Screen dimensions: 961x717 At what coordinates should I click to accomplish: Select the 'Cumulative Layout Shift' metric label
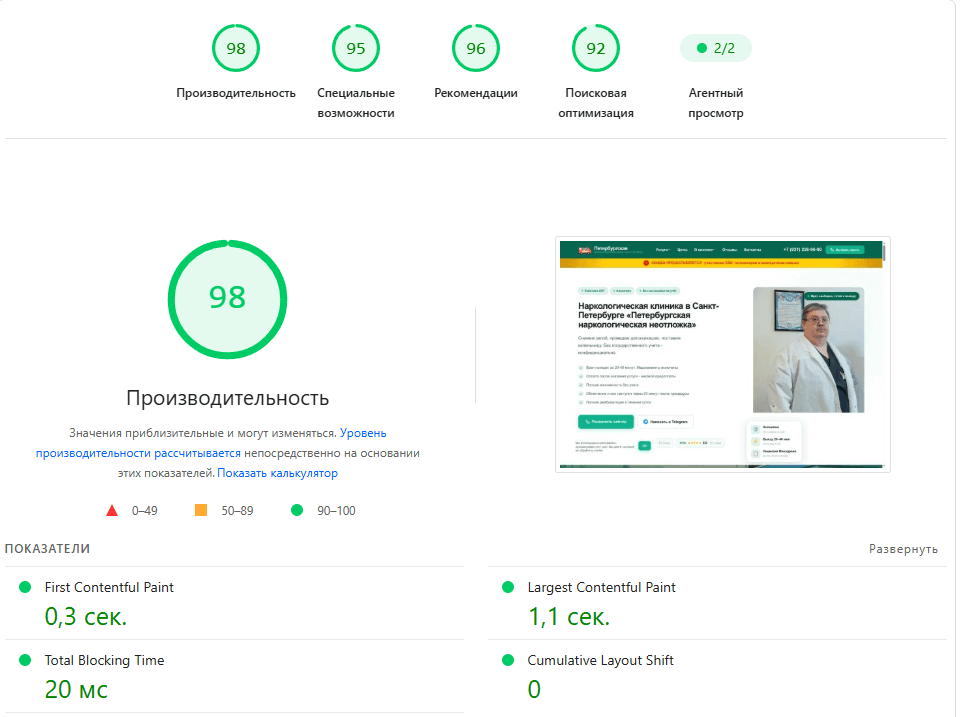pos(601,660)
